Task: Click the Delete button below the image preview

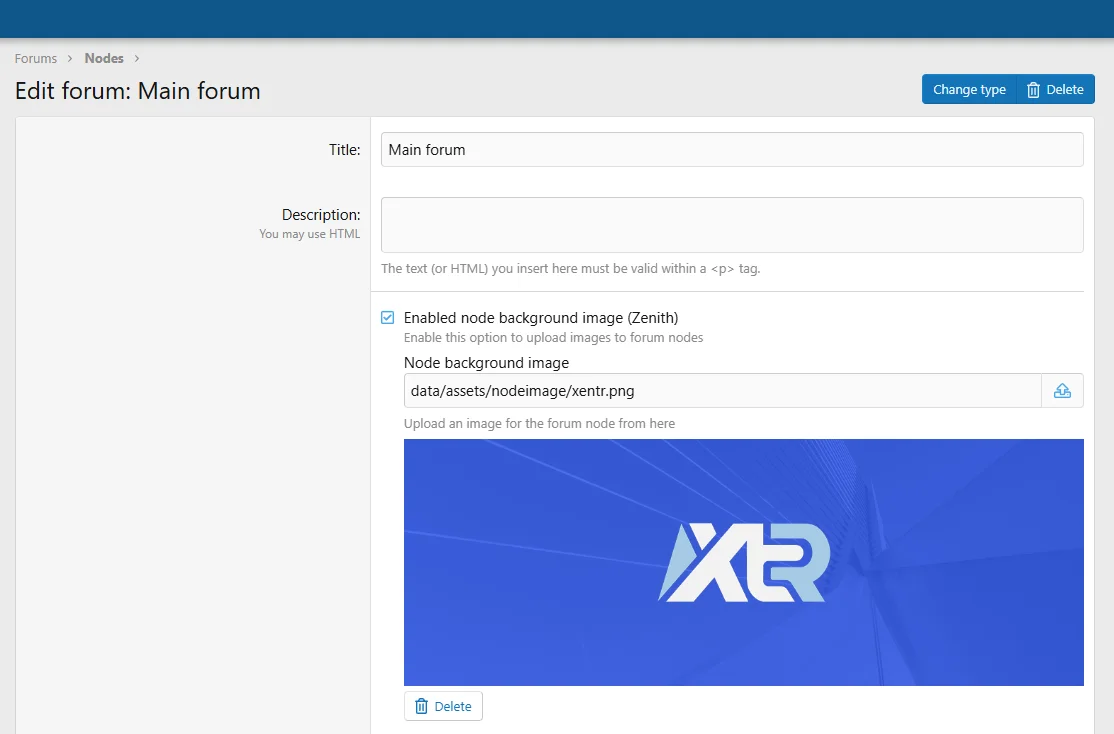Action: pos(443,706)
